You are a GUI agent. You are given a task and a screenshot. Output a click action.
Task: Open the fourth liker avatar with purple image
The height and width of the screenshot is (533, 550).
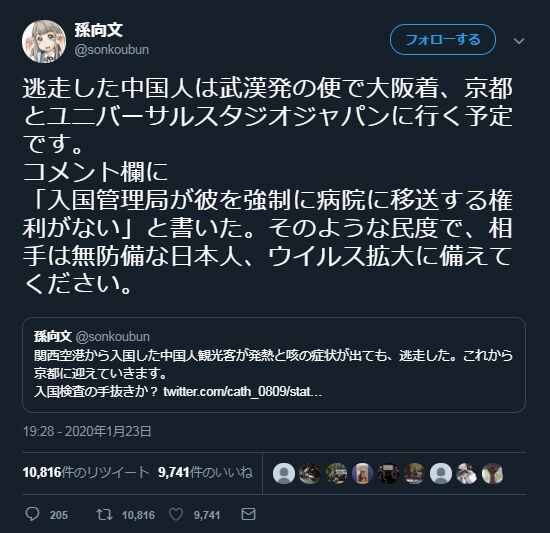coord(362,473)
